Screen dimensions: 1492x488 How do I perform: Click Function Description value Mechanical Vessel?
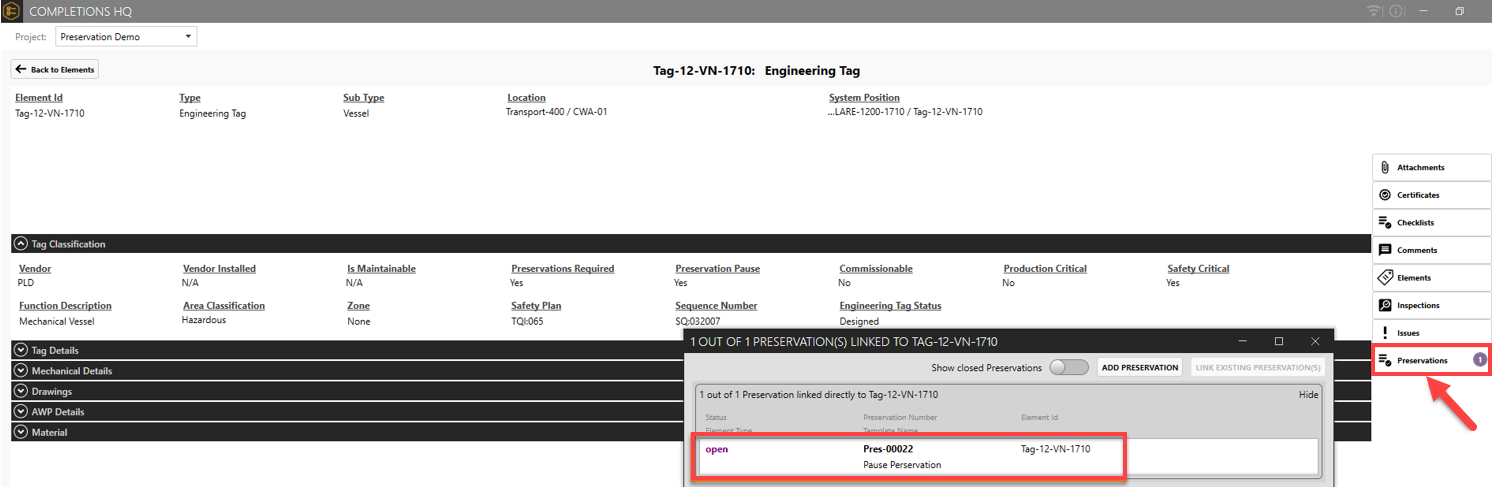(x=55, y=321)
